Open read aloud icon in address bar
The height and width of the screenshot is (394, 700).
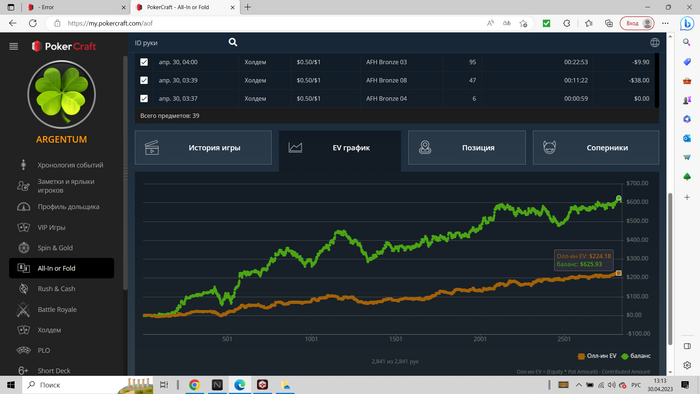point(490,23)
